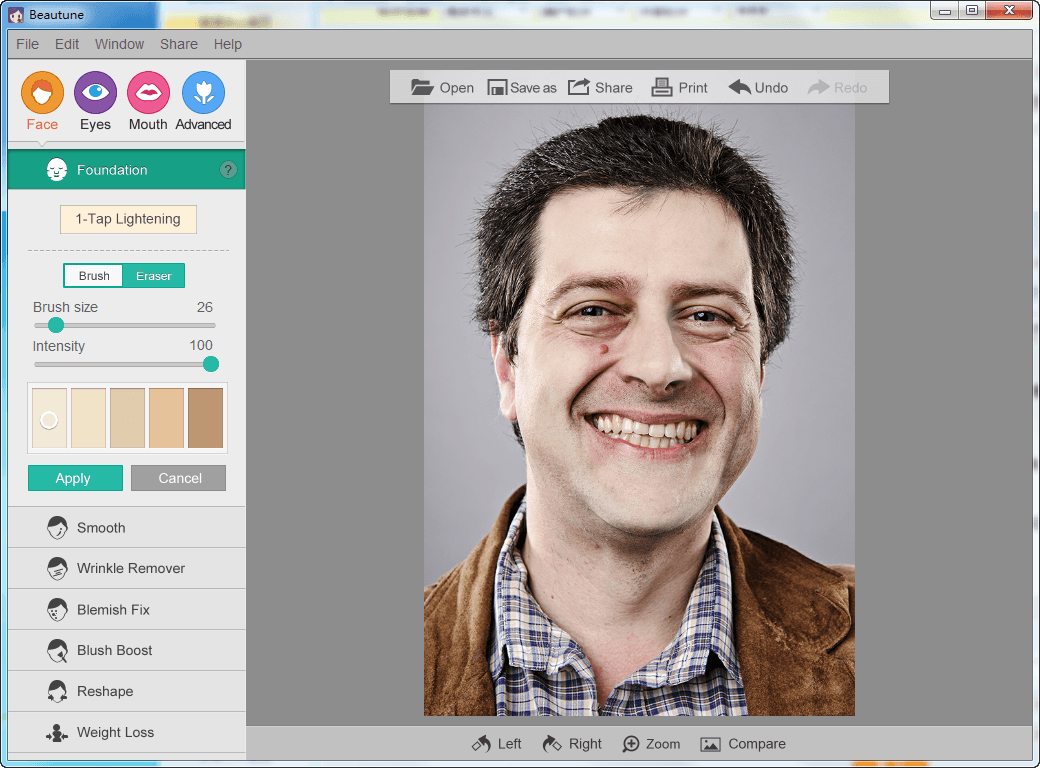The image size is (1040, 768).
Task: Minimize the Beautune window
Action: point(944,11)
